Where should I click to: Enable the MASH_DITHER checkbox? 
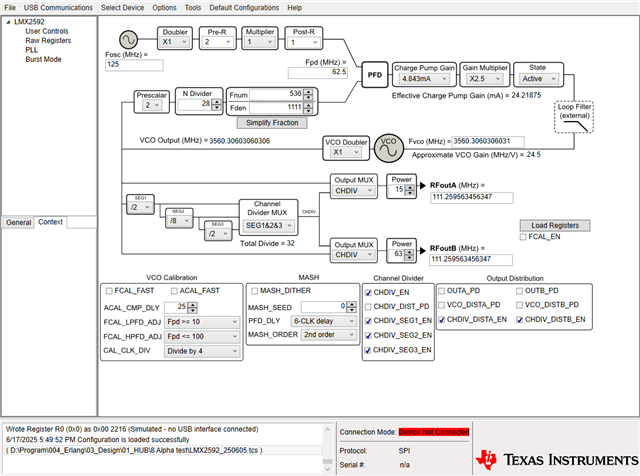pyautogui.click(x=255, y=291)
